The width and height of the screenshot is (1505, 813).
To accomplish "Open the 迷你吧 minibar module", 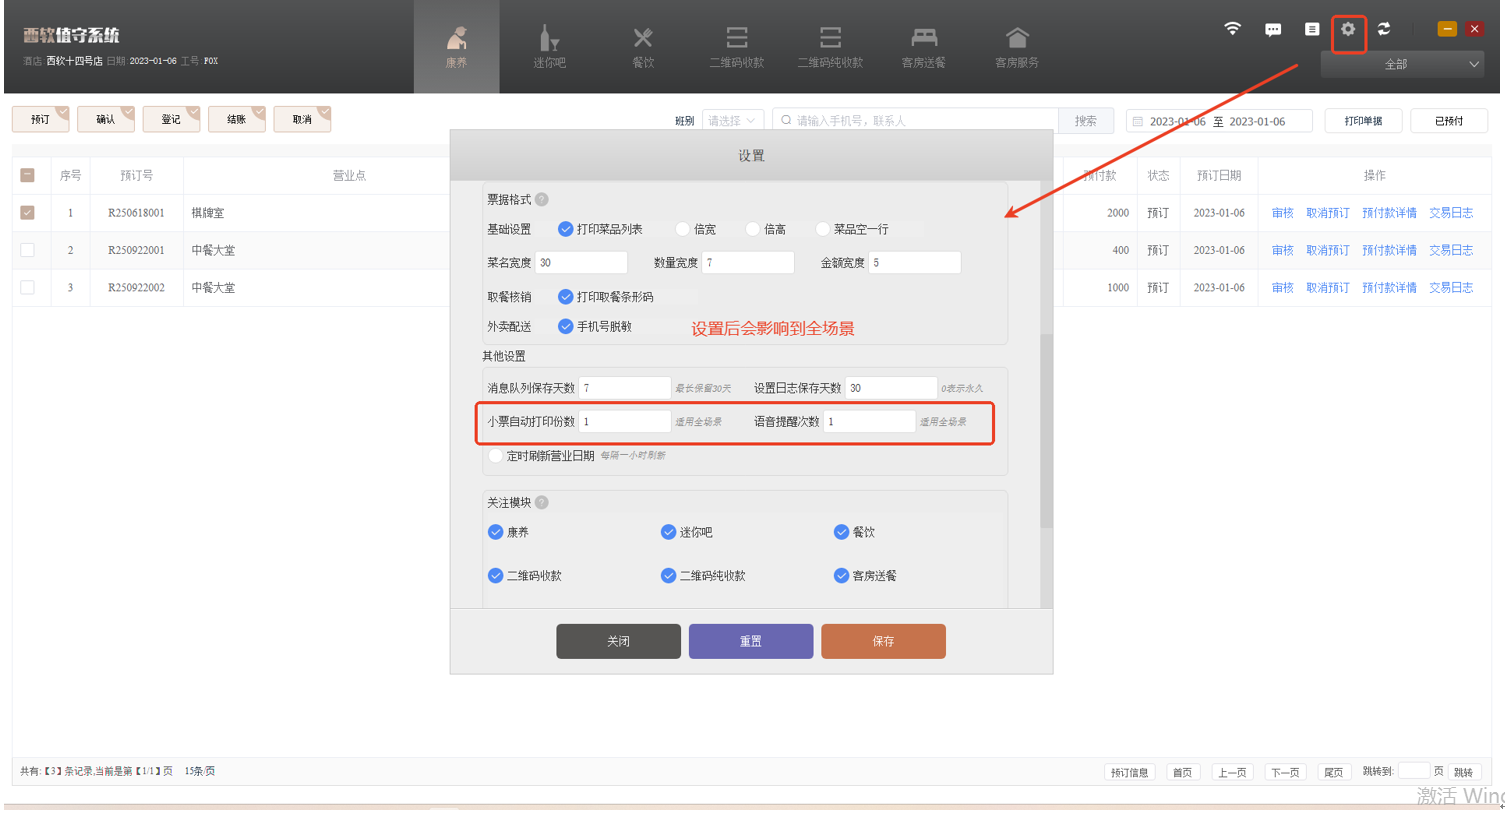I will click(x=549, y=47).
